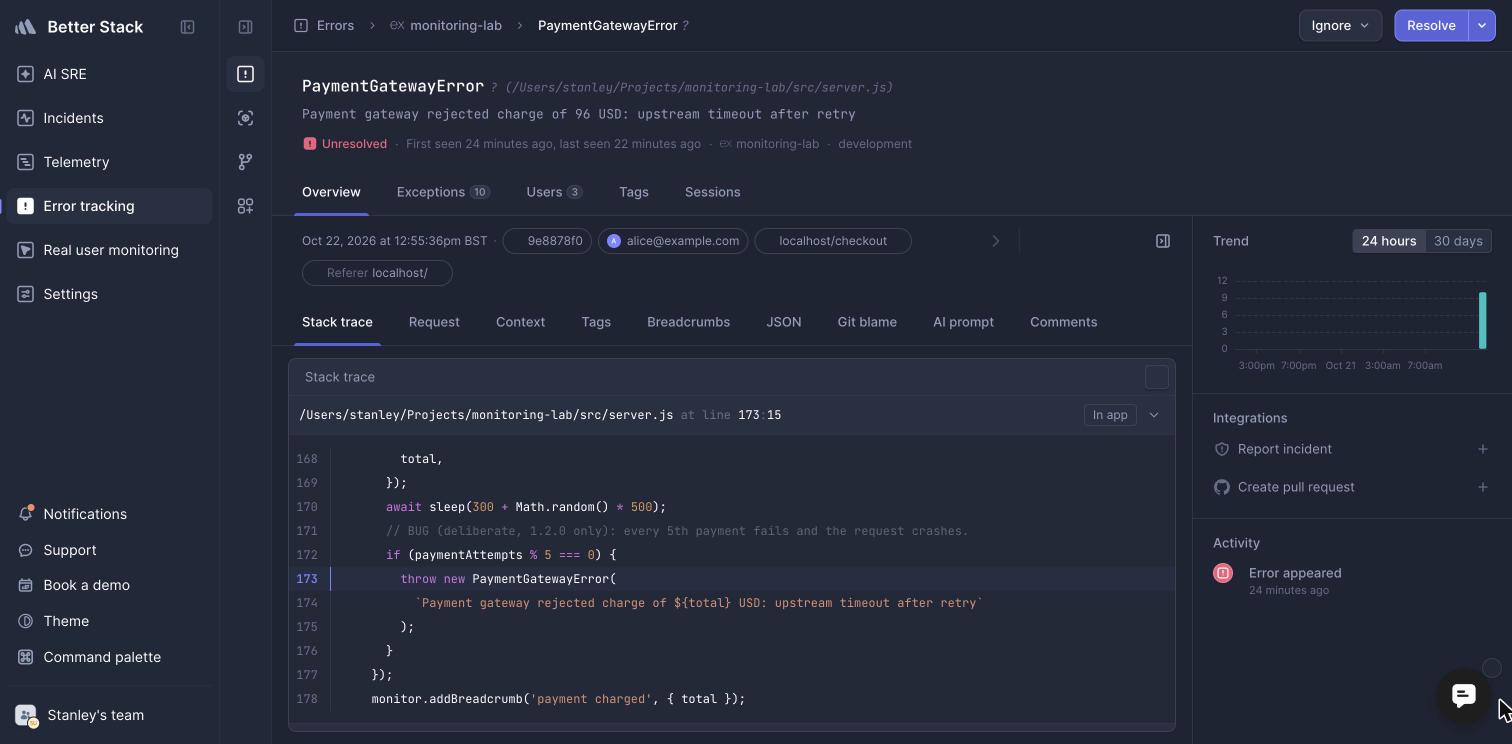Switch Trend to 24 hours
This screenshot has width=1512, height=744.
point(1389,241)
